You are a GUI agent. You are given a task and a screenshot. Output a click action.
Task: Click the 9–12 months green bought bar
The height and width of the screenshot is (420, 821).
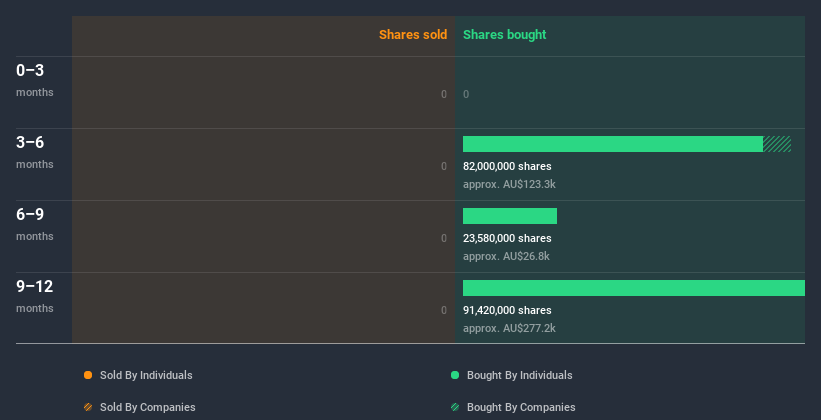click(x=633, y=288)
